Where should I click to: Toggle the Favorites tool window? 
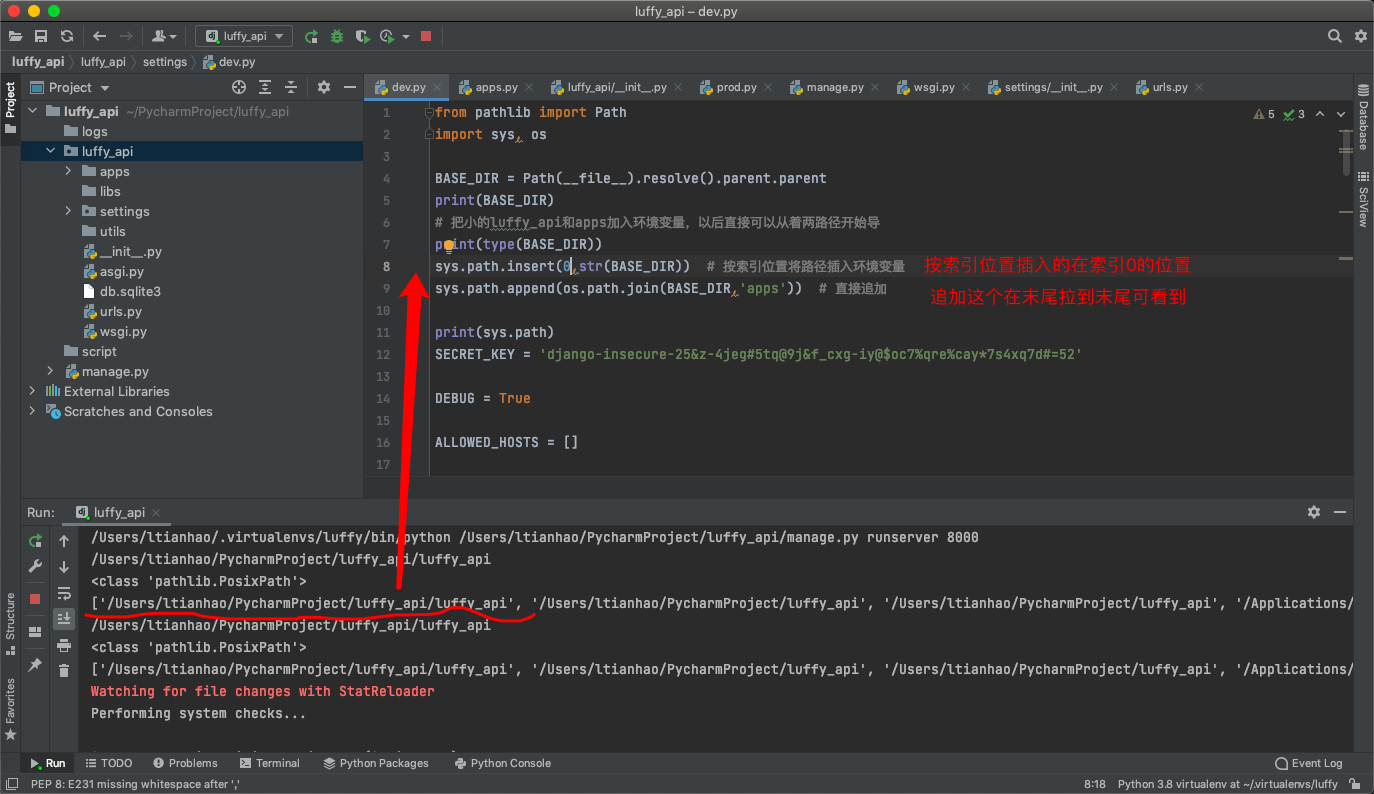[x=10, y=708]
